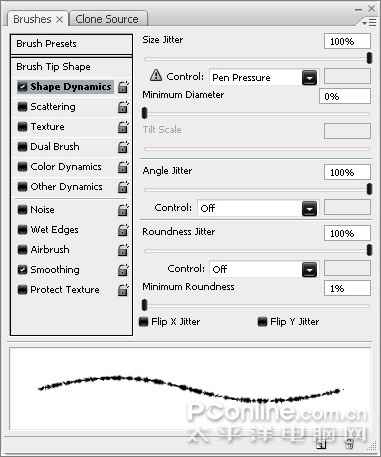Toggle the lock icon next to Texture
This screenshot has width=381, height=457.
(123, 127)
